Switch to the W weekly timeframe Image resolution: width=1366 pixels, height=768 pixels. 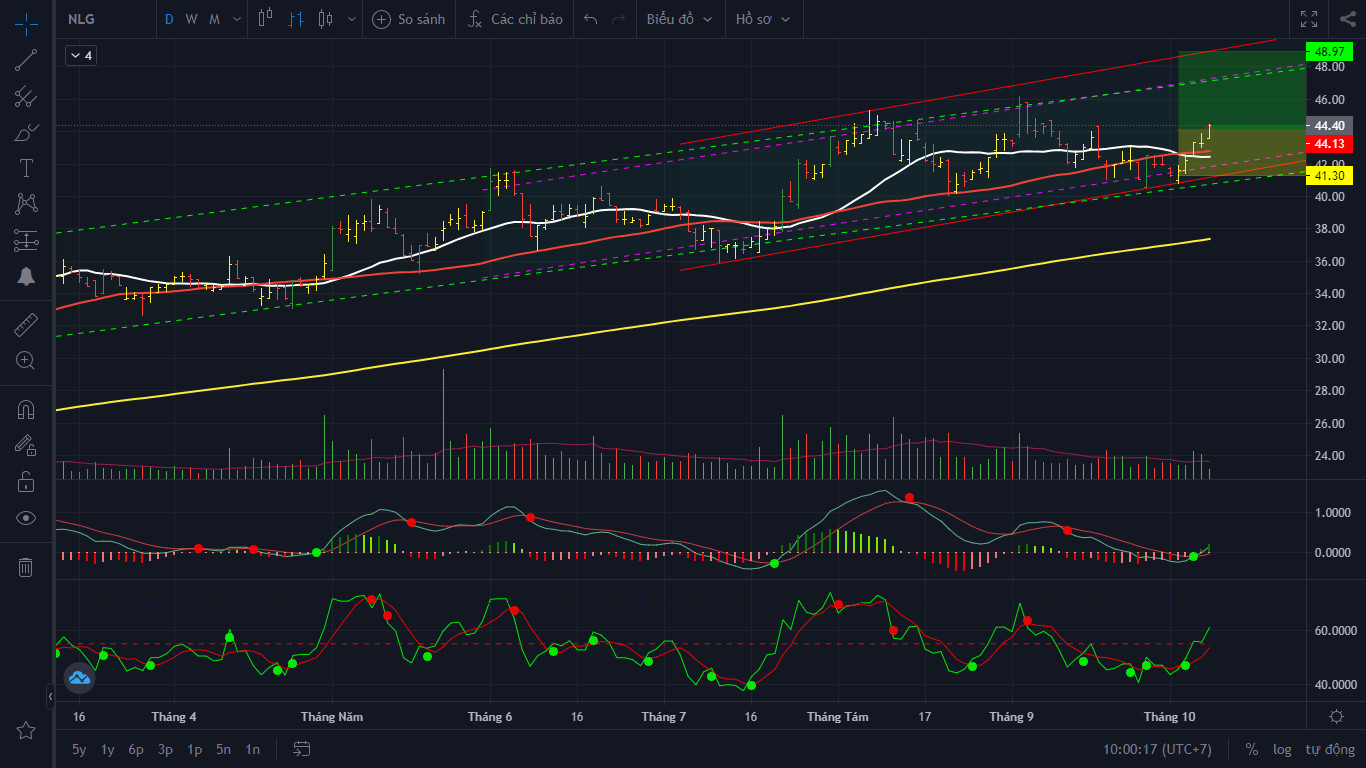point(191,19)
